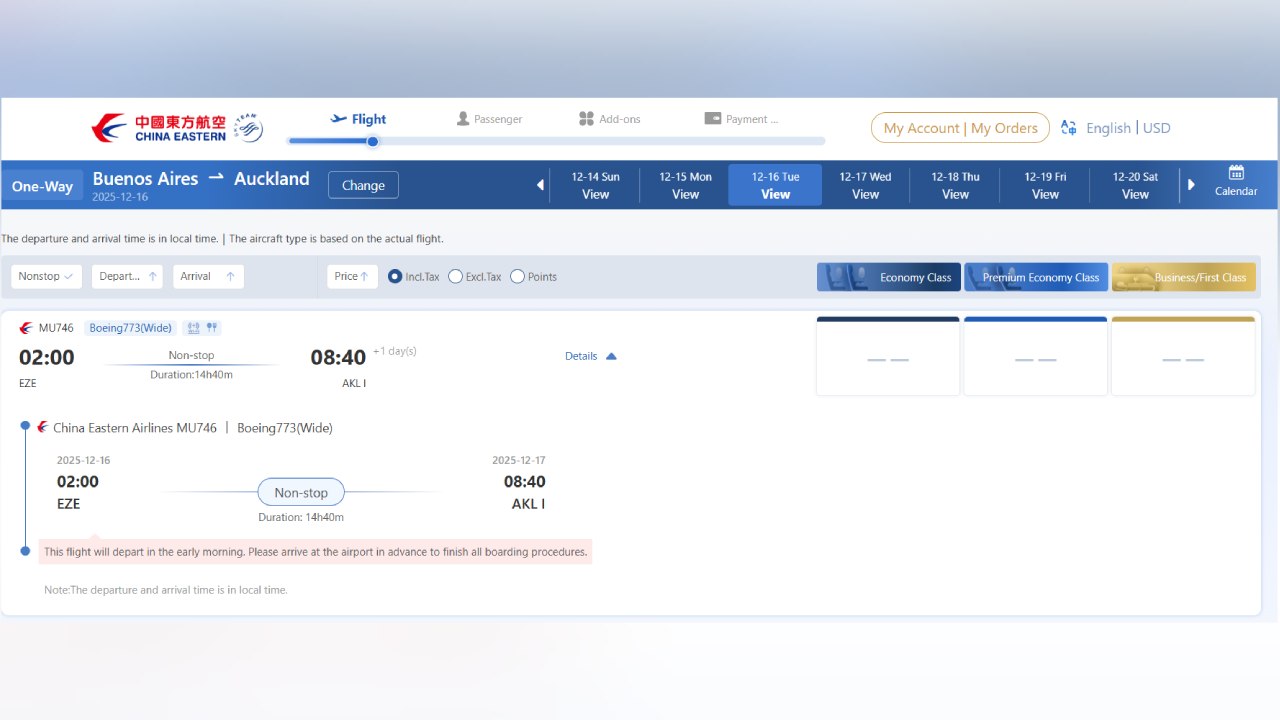Select the Points price option

point(517,277)
